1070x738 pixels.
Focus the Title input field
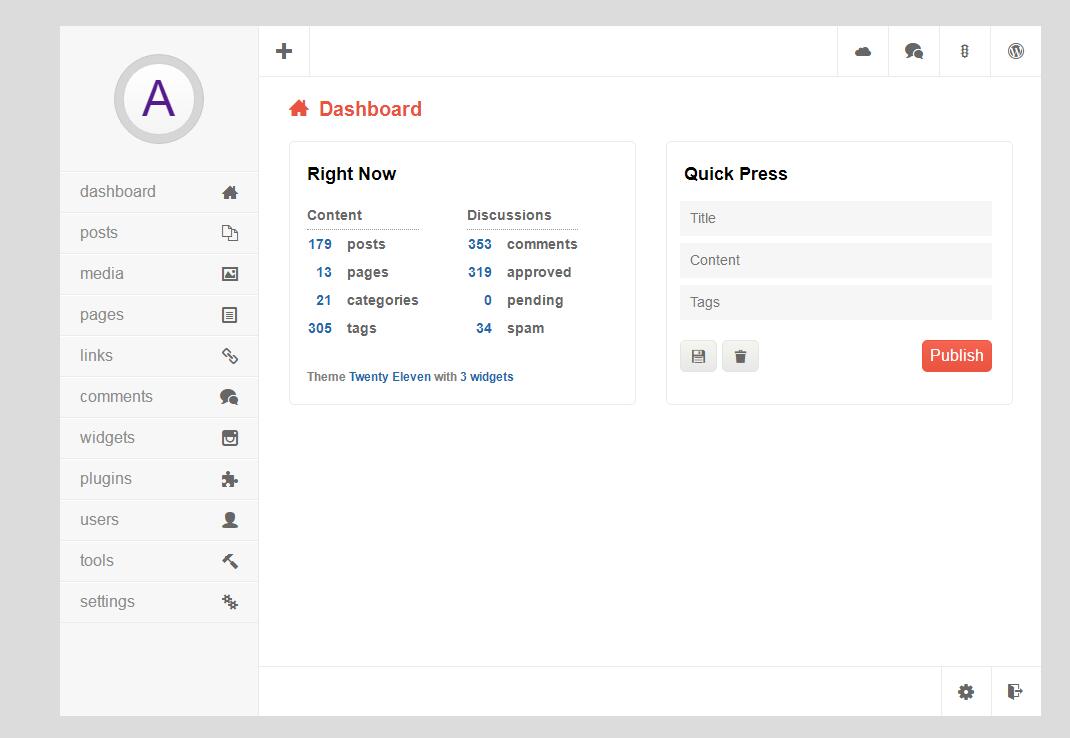[x=835, y=218]
